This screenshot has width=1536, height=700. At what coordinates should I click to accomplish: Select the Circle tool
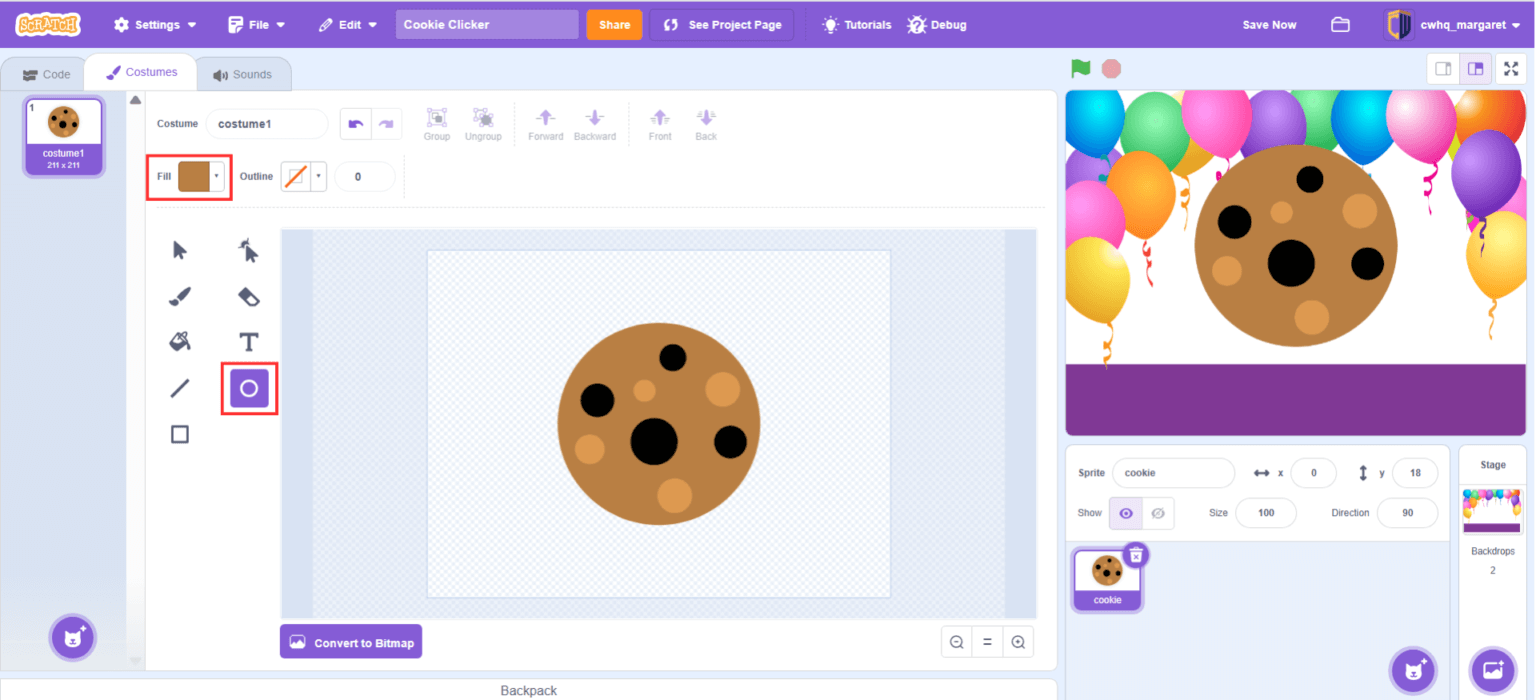click(x=249, y=388)
